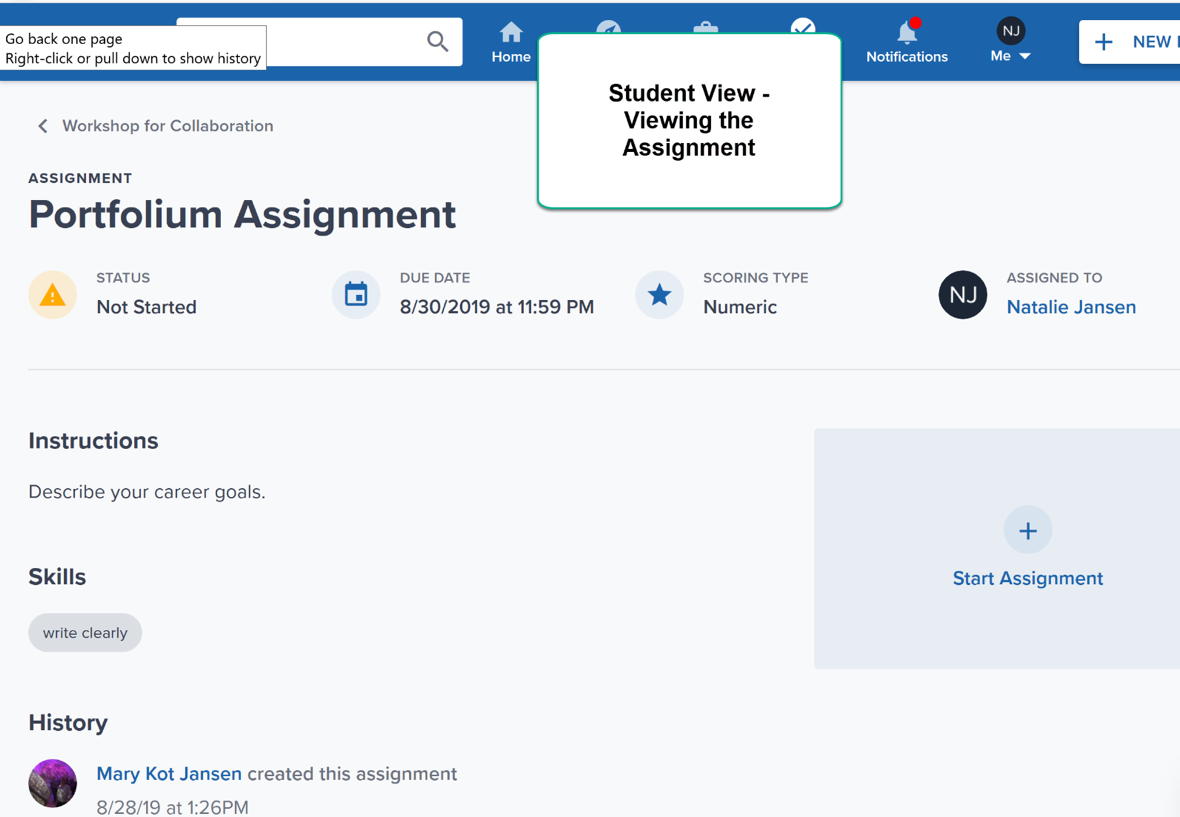The image size is (1180, 817).
Task: Click the due date calendar icon
Action: pyautogui.click(x=356, y=295)
